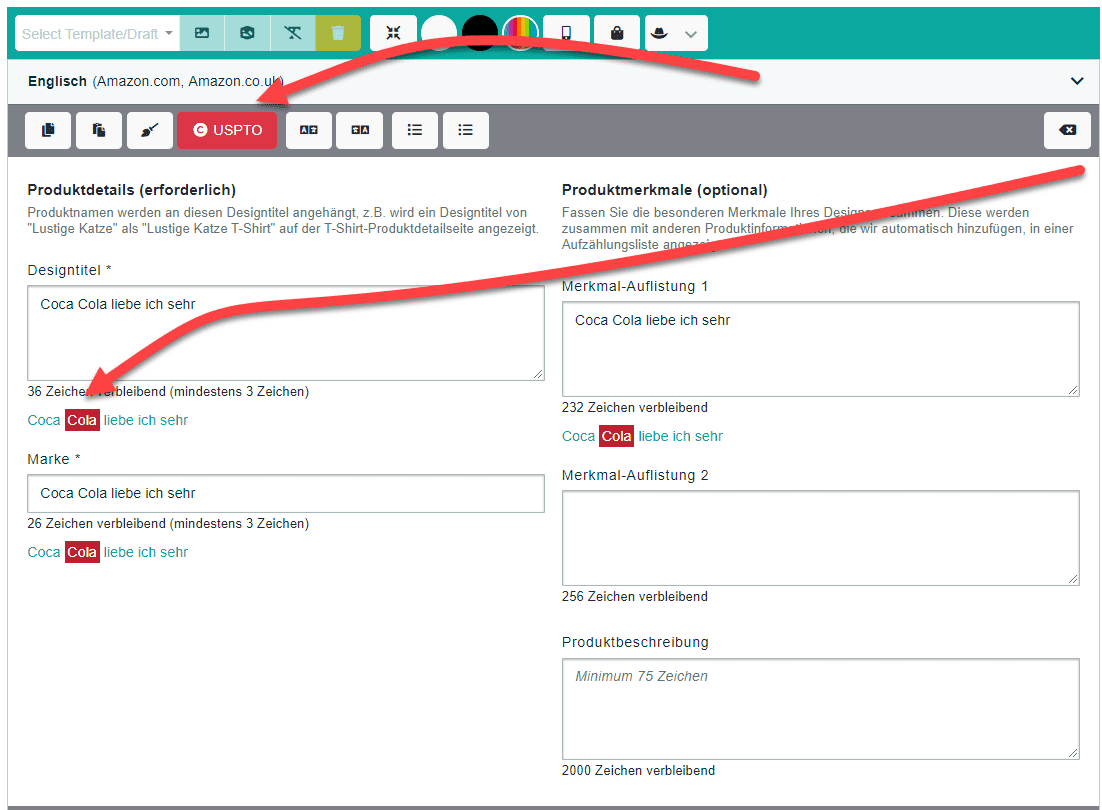Click '256 Zeichen verbleibend' counter text

click(x=635, y=596)
